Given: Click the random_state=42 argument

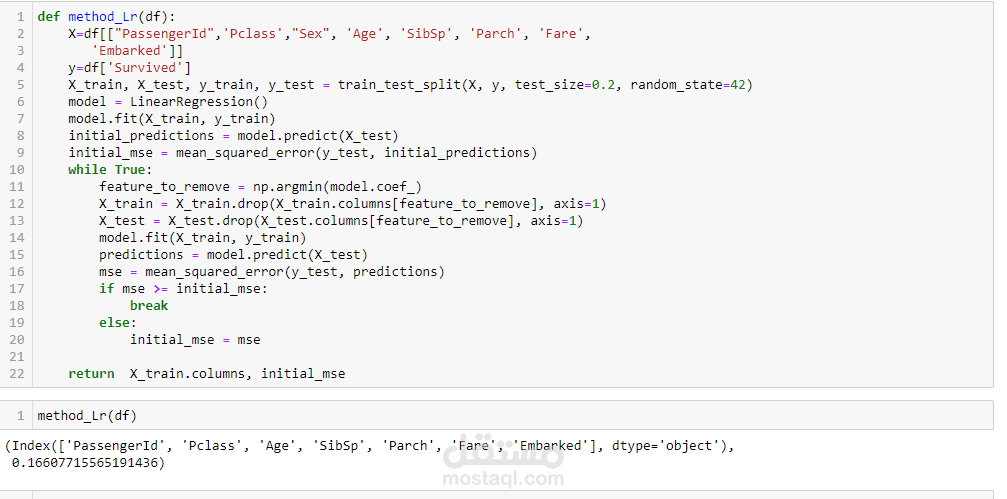Looking at the screenshot, I should point(691,85).
